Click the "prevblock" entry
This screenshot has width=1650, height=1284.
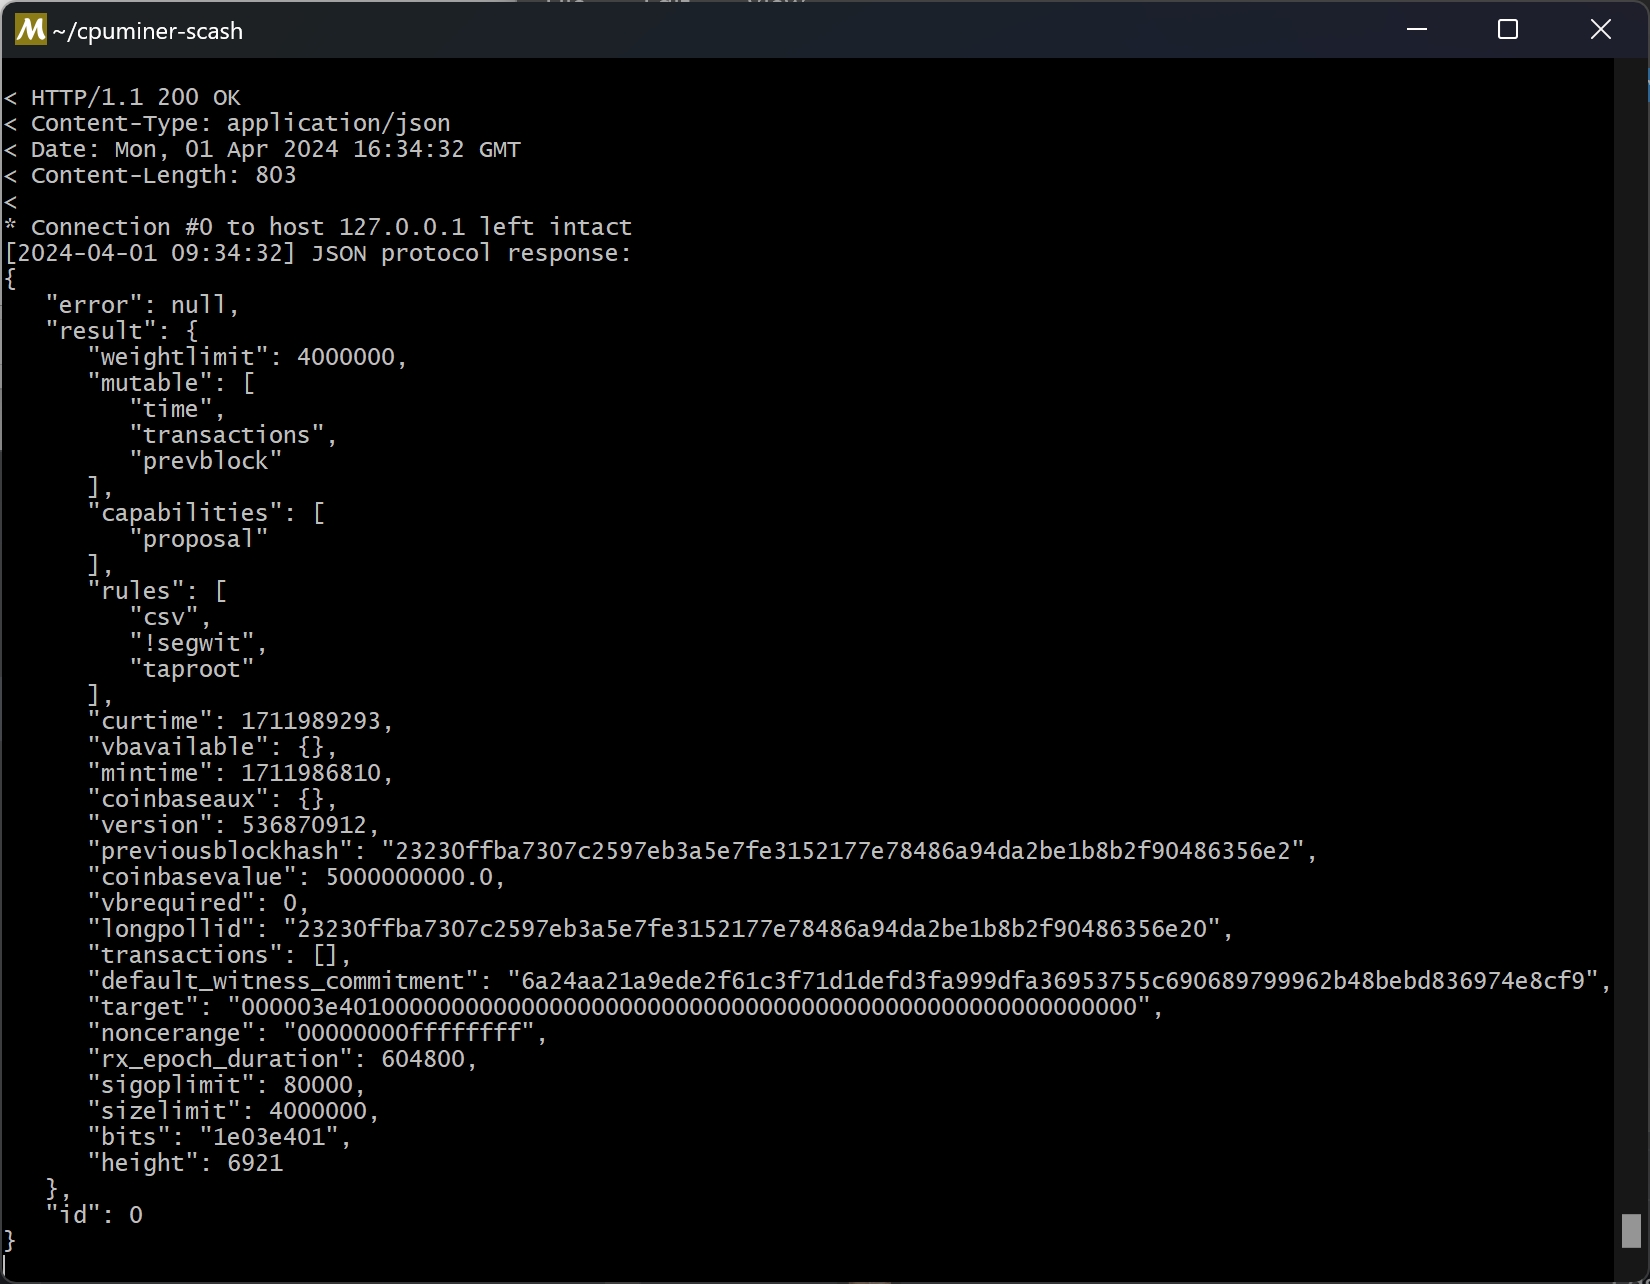tap(206, 461)
